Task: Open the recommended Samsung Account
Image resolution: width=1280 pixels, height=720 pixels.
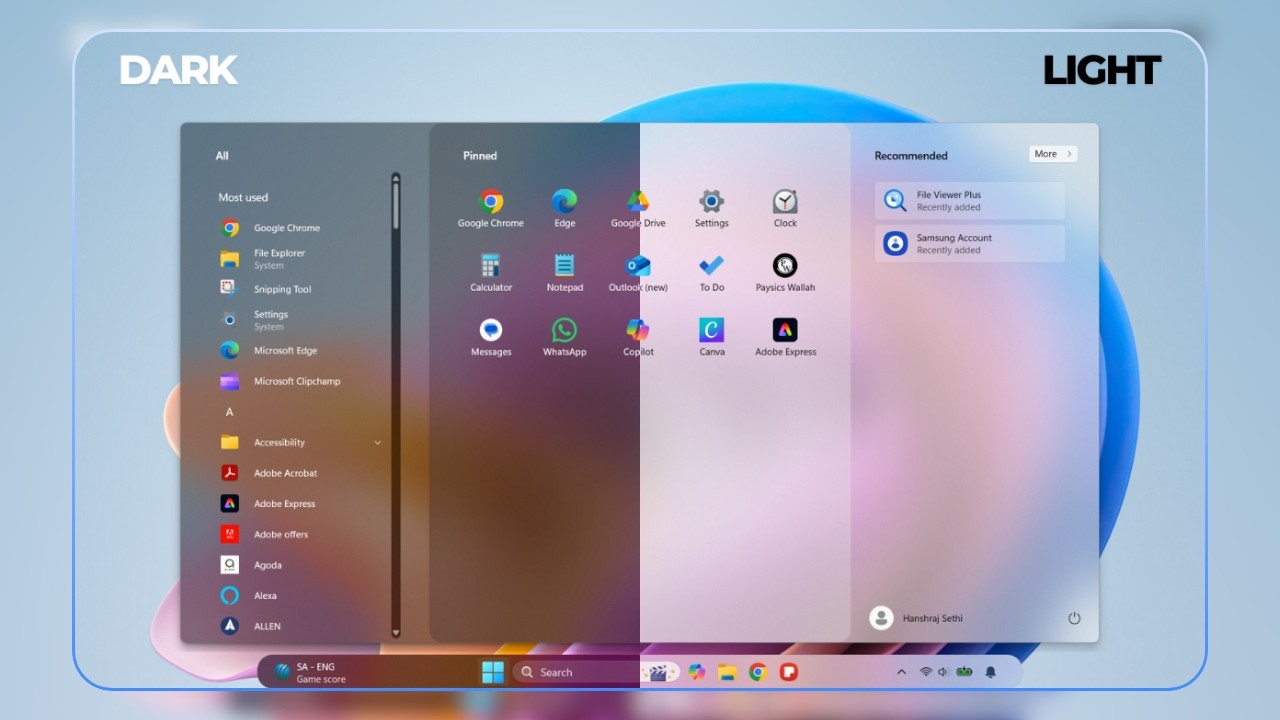Action: coord(970,244)
